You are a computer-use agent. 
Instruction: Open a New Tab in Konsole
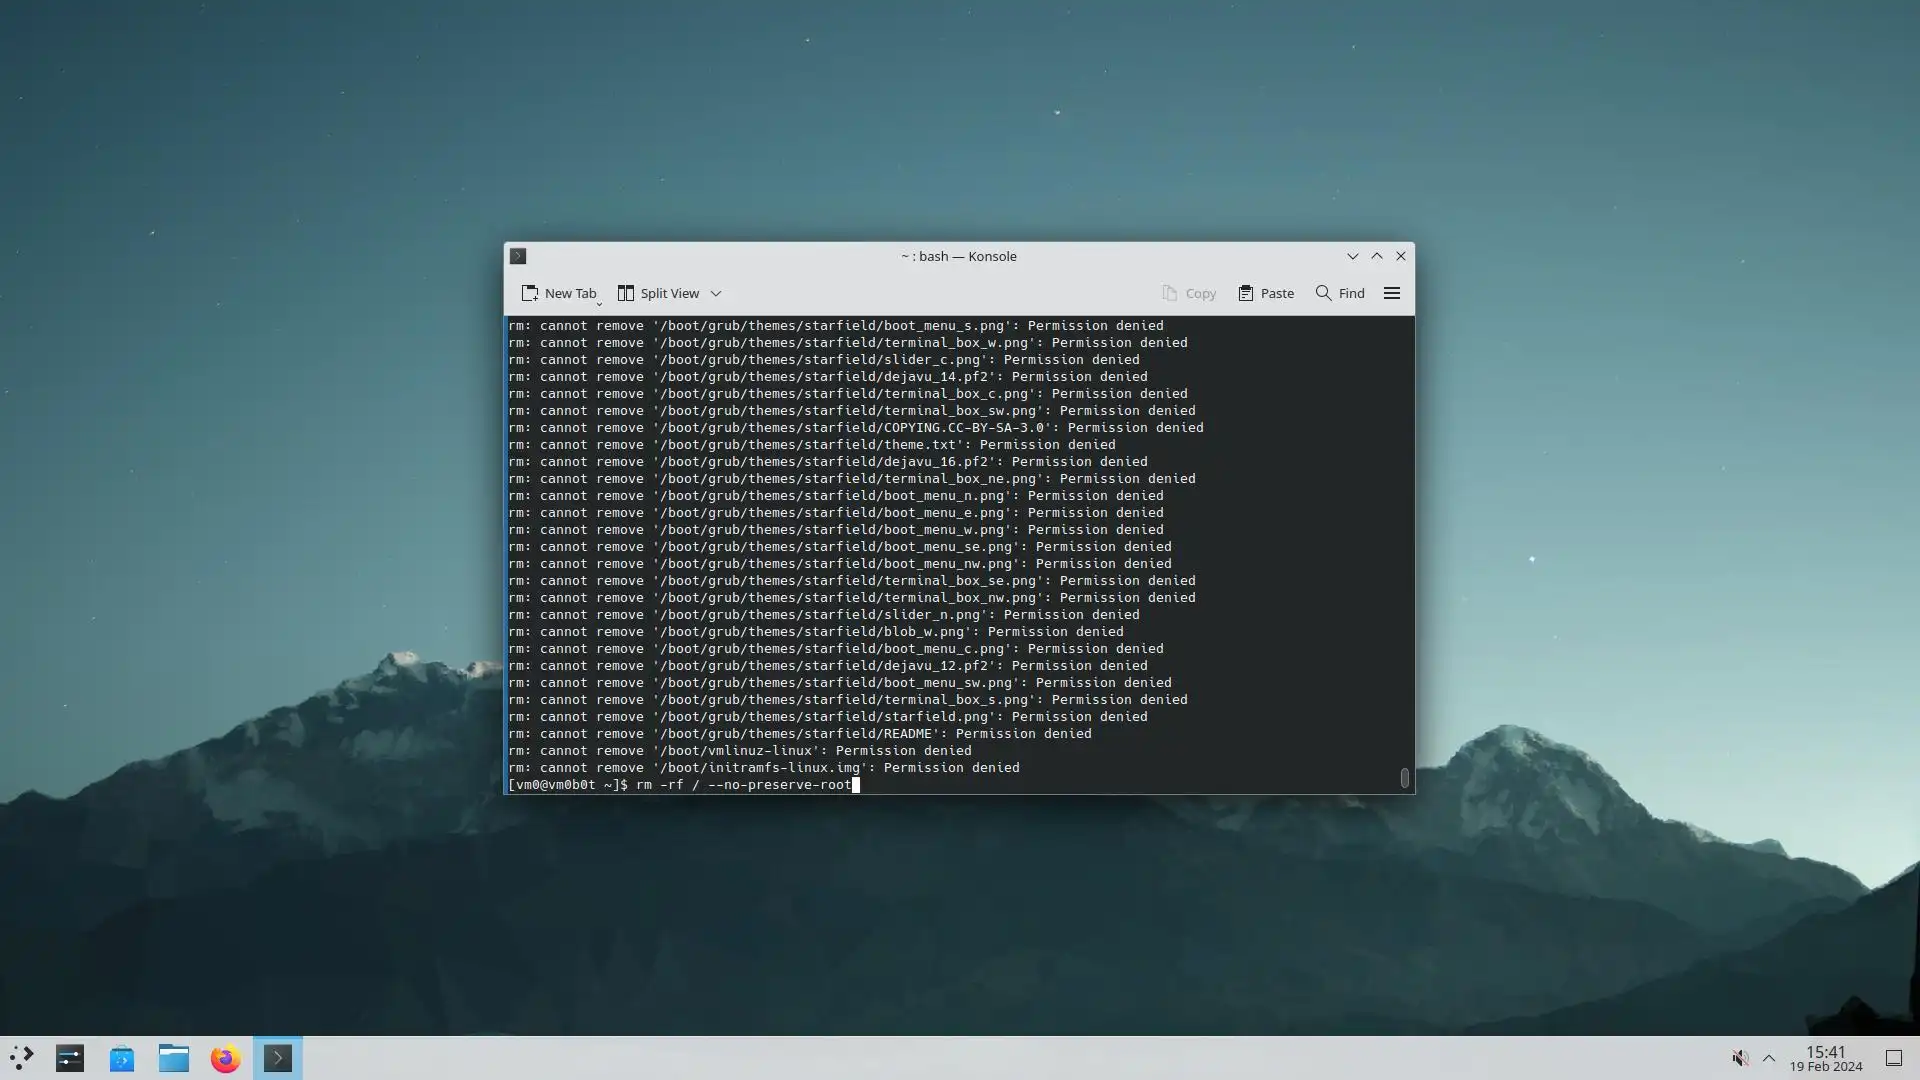click(558, 293)
